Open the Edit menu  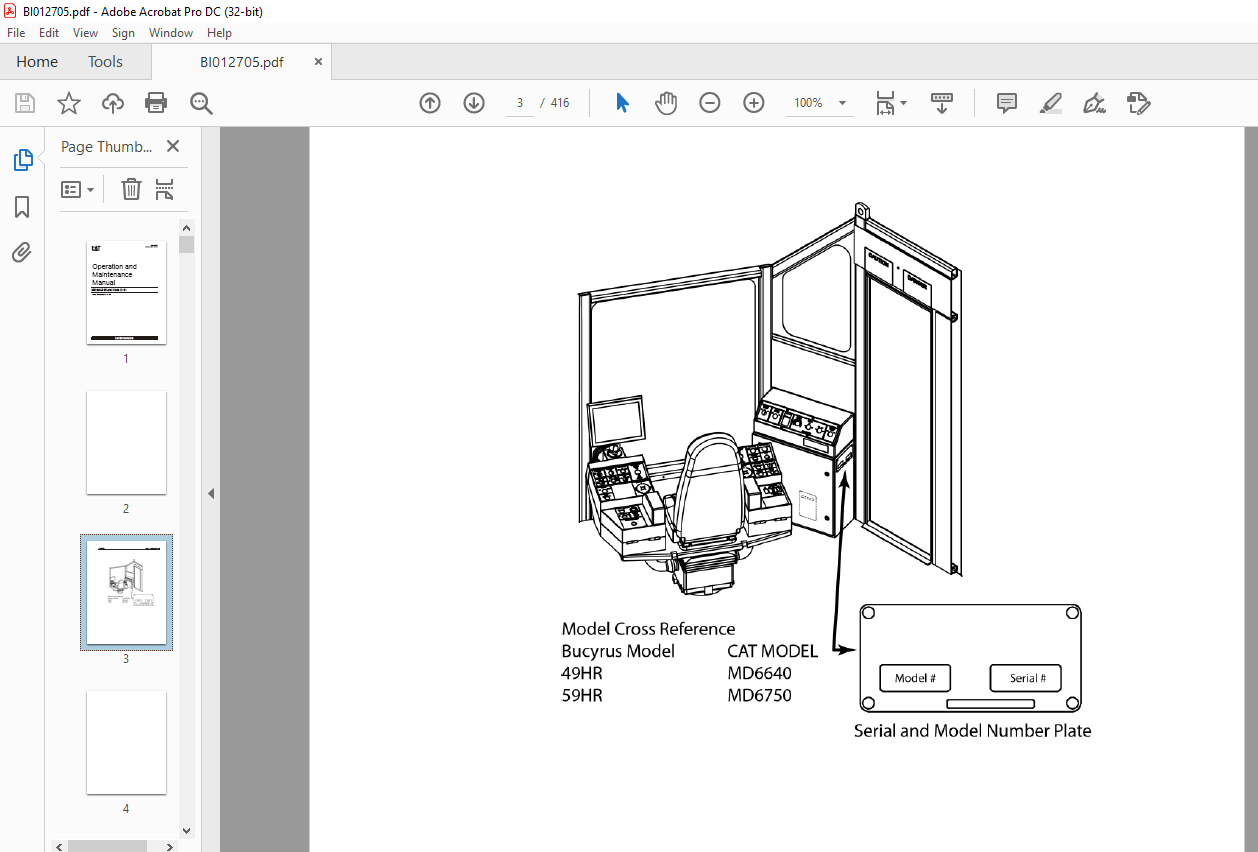tap(49, 33)
